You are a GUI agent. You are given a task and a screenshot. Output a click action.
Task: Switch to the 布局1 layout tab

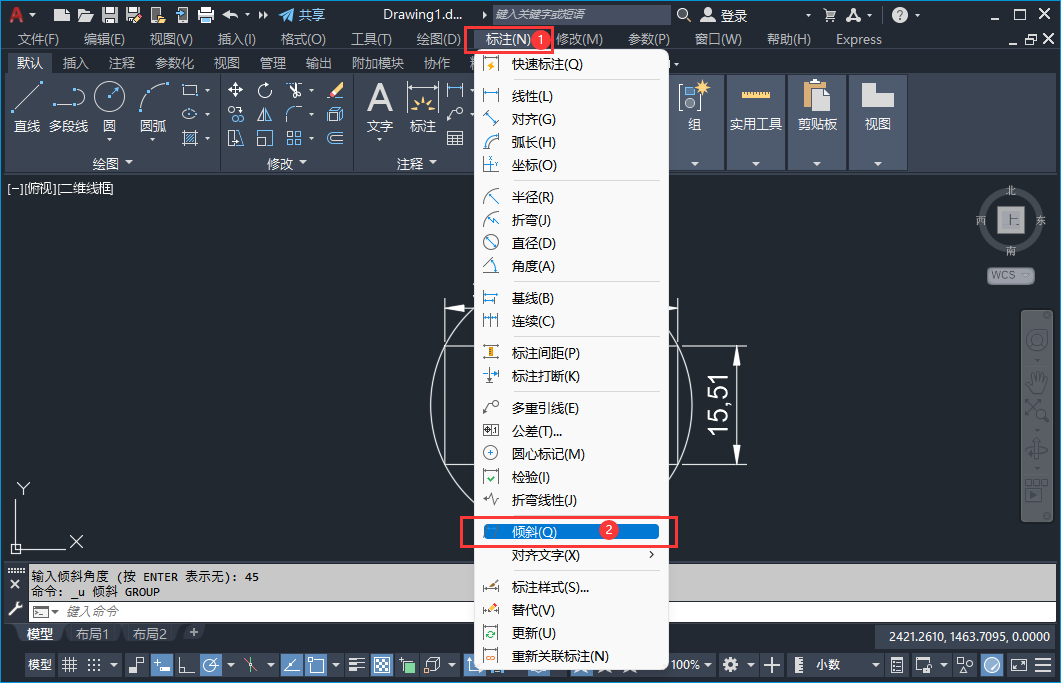click(x=92, y=634)
